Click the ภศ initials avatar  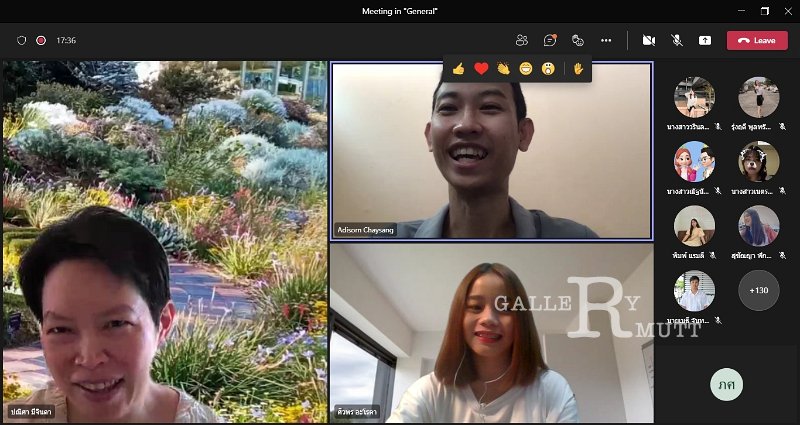point(727,384)
